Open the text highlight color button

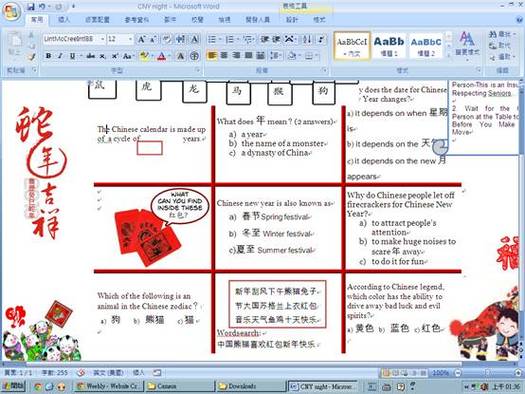[x=144, y=56]
